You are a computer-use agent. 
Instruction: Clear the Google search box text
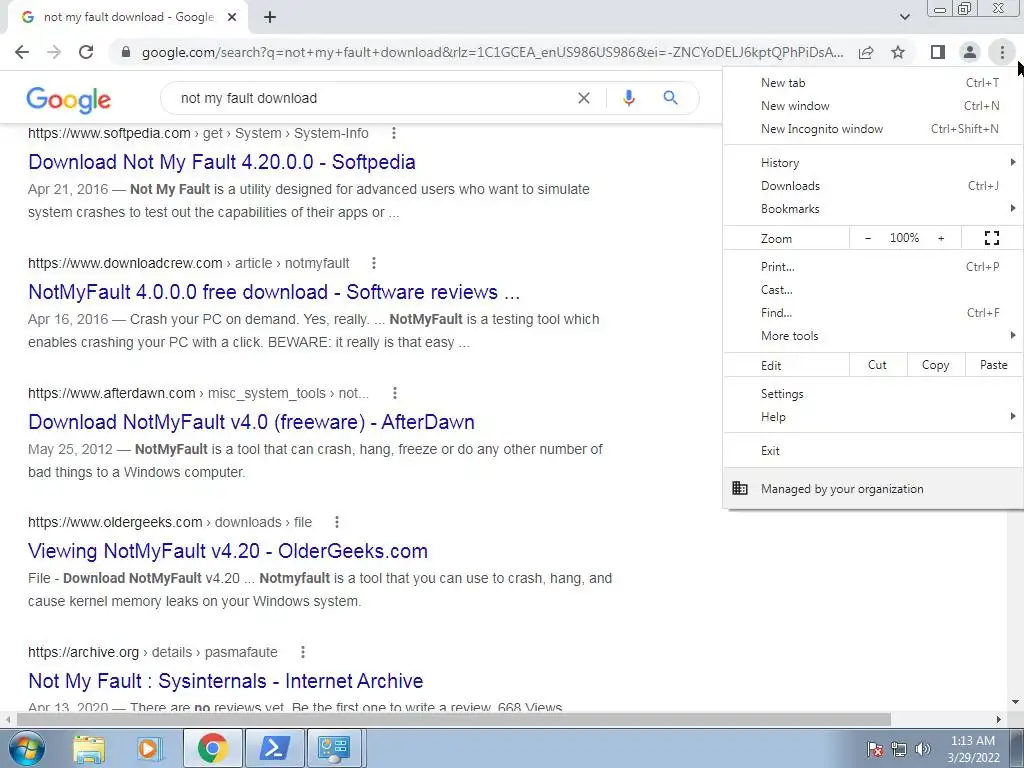tap(584, 98)
